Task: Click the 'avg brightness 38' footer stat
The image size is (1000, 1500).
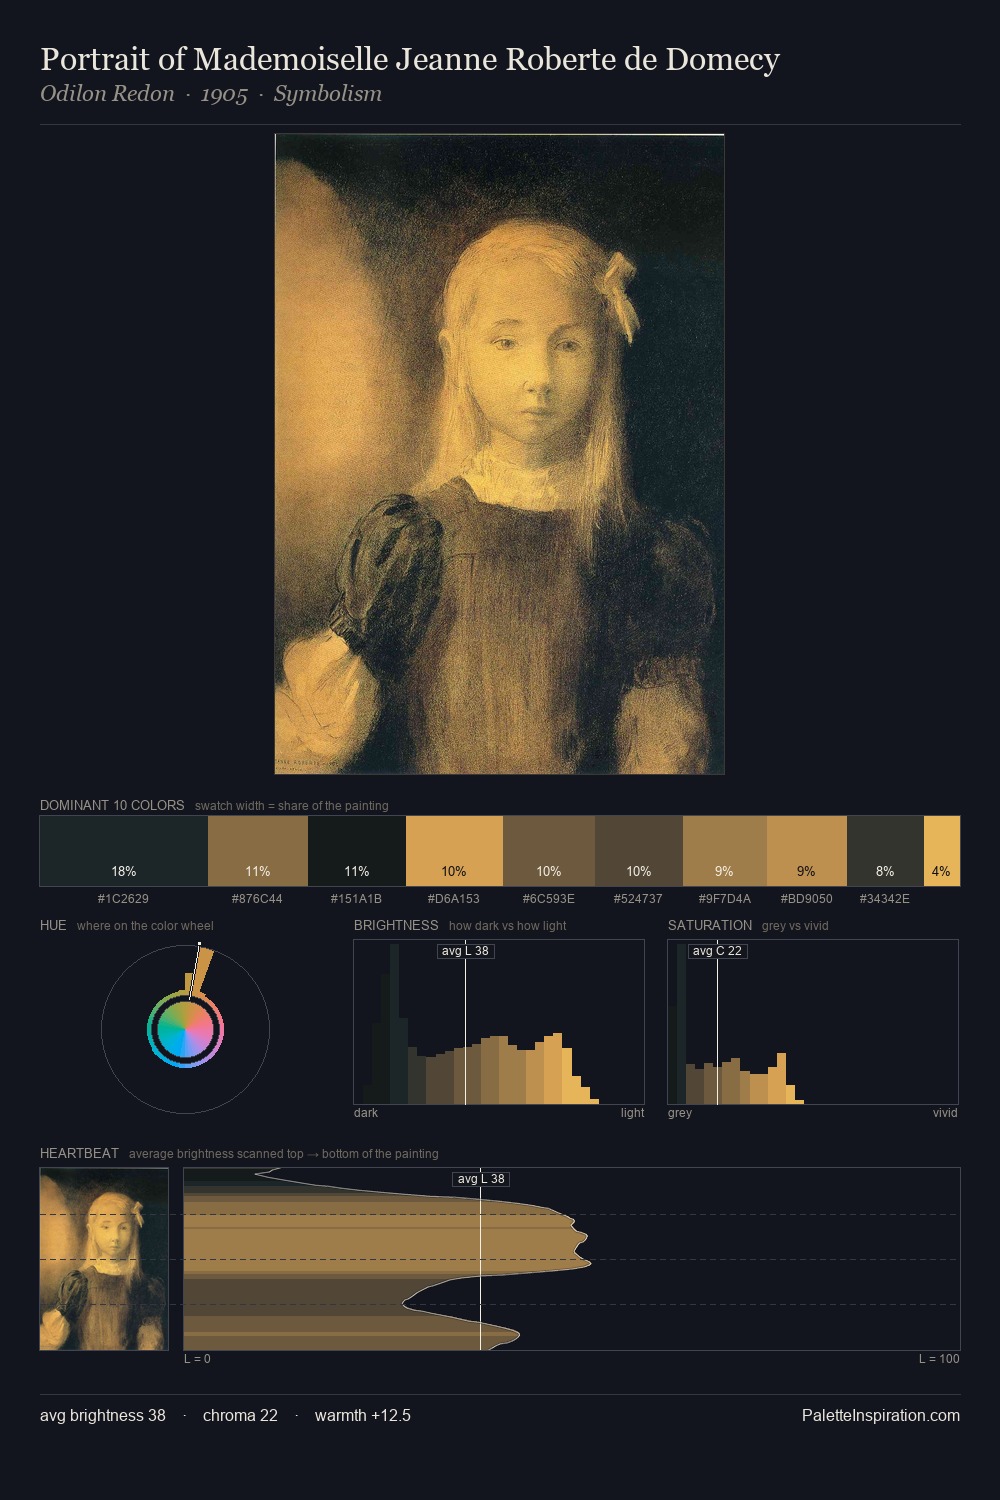Action: (x=103, y=1415)
